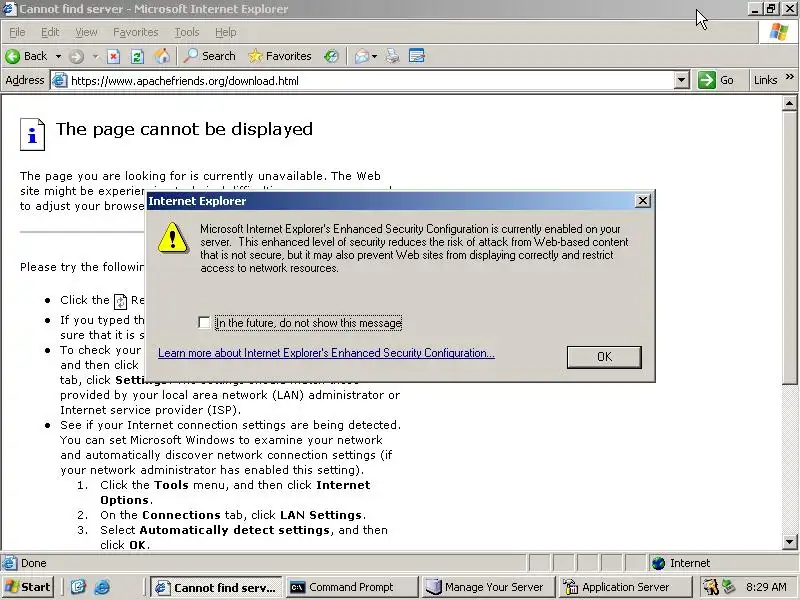Screen dimensions: 800x600
Task: Click the Mail envelope toolbar icon
Action: click(362, 56)
